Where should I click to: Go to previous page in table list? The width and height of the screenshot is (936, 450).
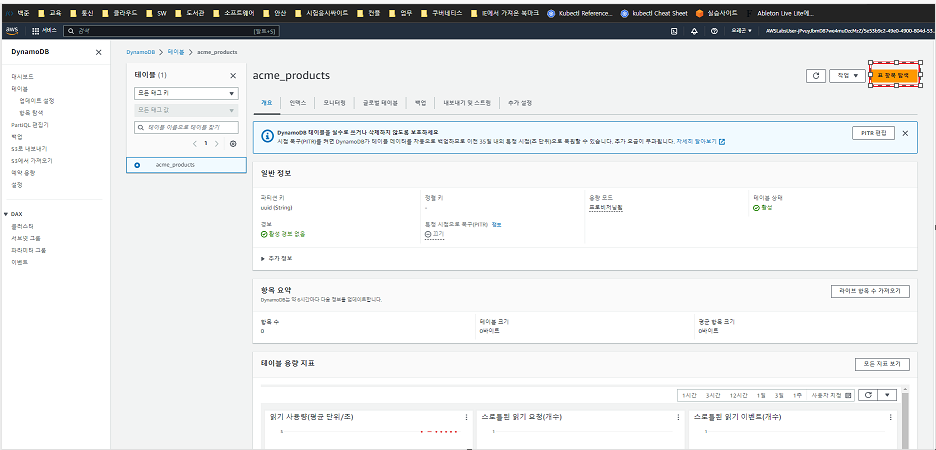[x=195, y=144]
